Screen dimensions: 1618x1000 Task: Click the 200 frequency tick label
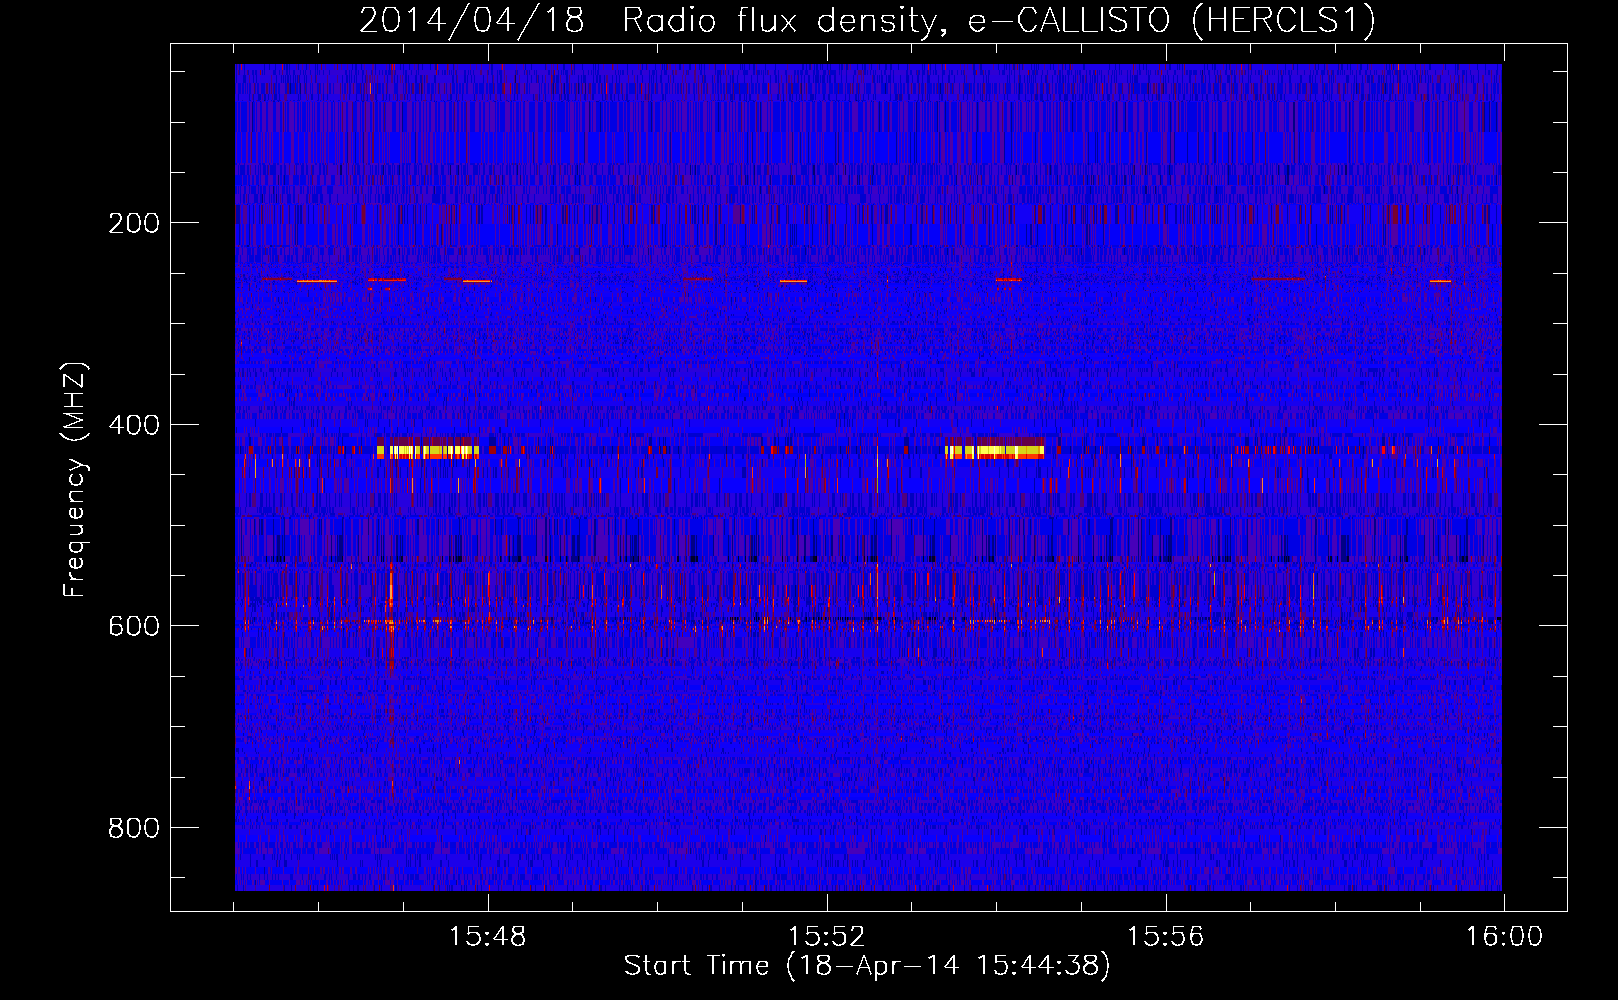point(133,223)
